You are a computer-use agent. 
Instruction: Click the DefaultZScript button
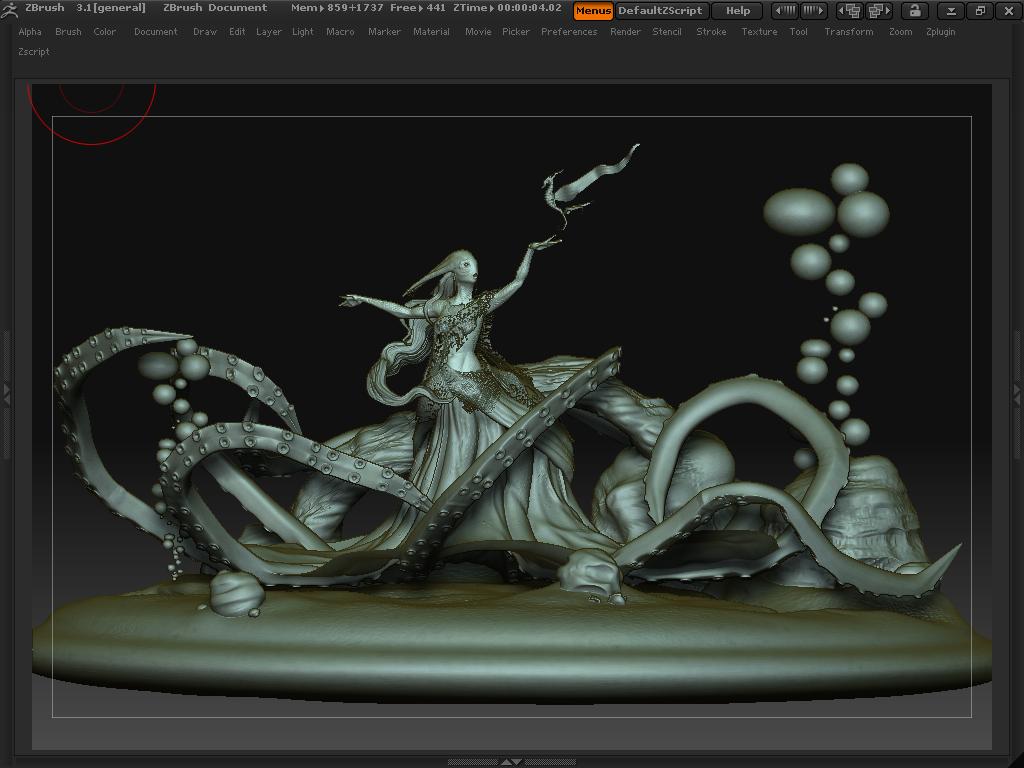pos(660,10)
